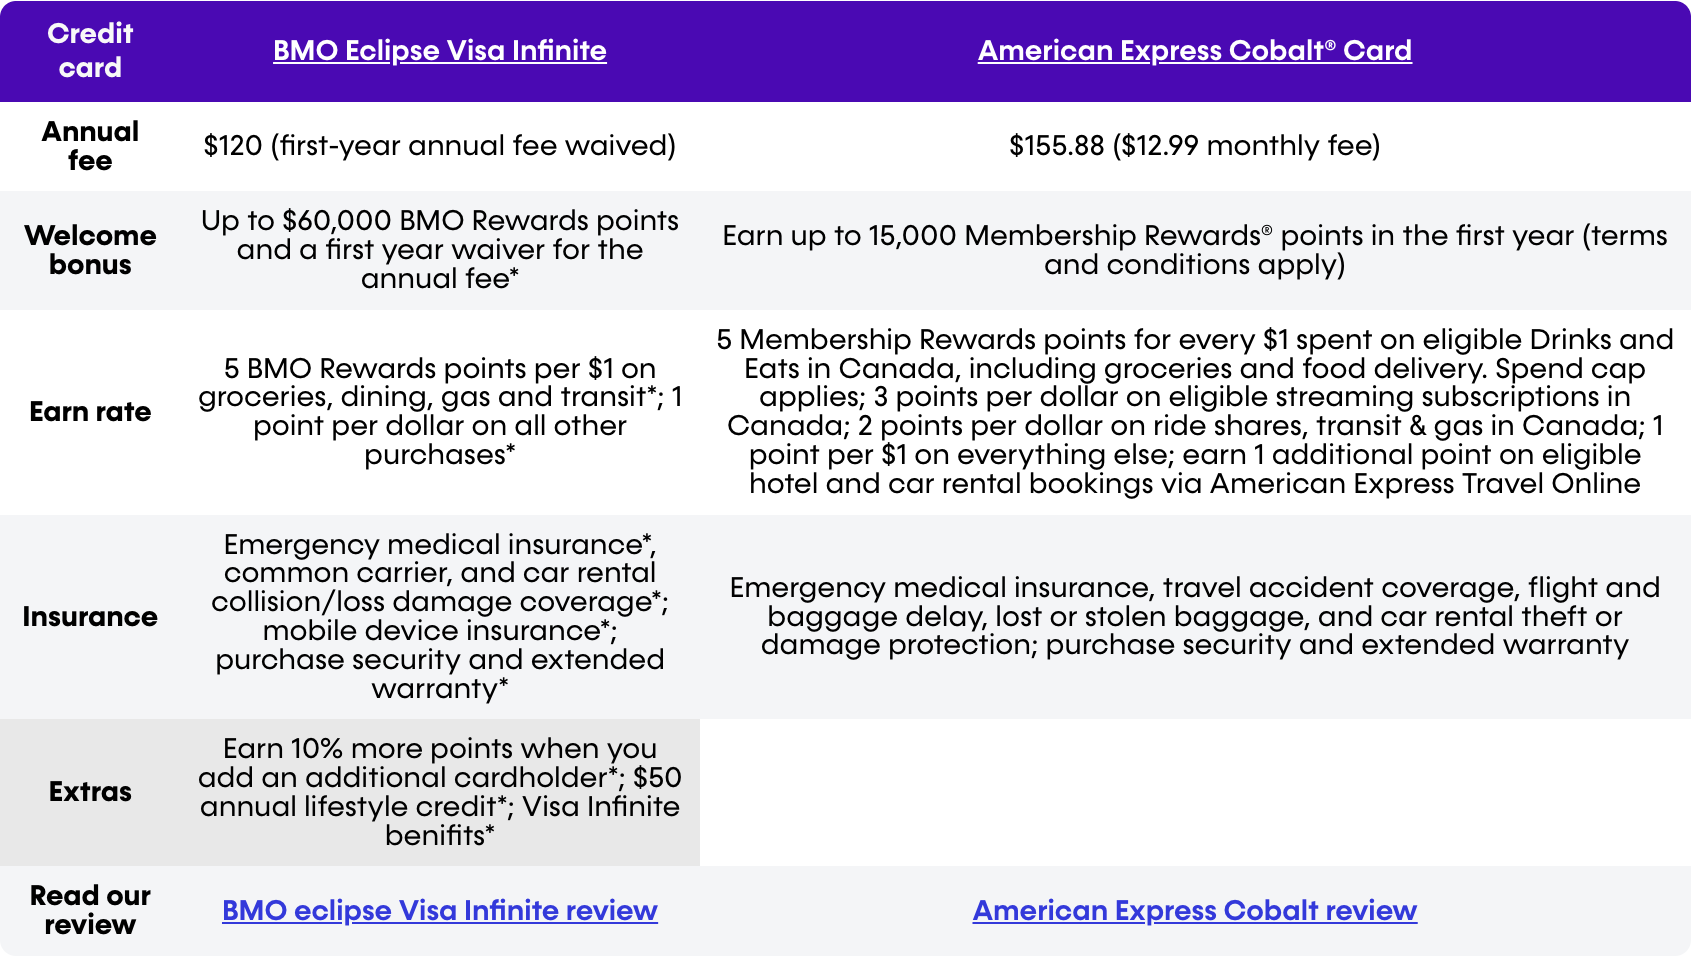Click the 5 BMO Rewards points earn rate cell
The image size is (1694, 960).
(x=439, y=412)
